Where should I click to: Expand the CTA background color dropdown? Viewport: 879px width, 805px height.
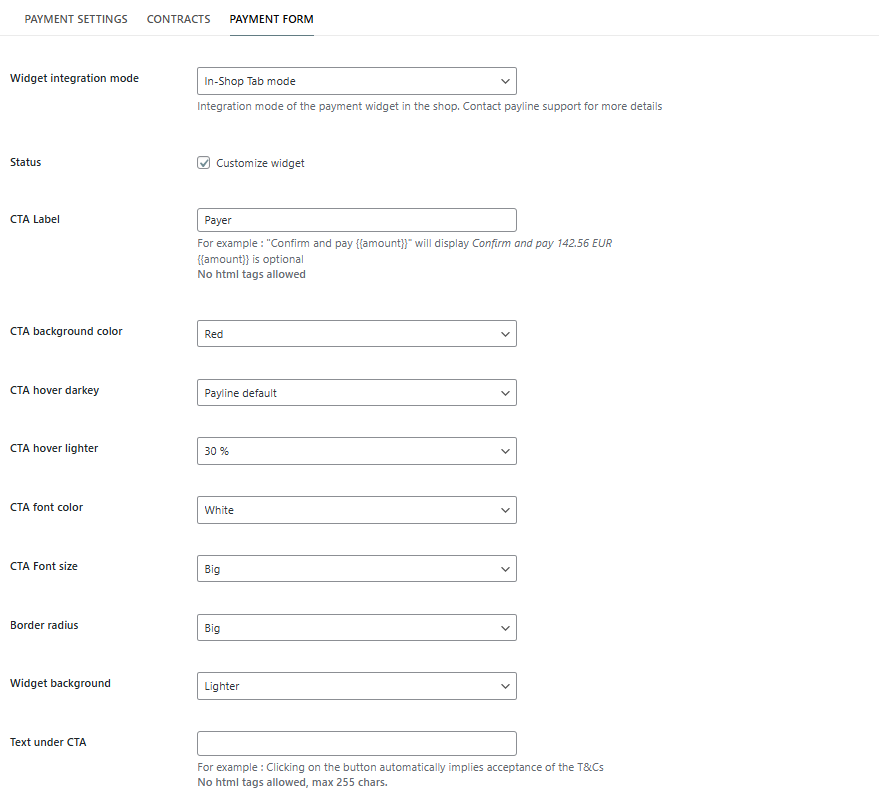(356, 334)
